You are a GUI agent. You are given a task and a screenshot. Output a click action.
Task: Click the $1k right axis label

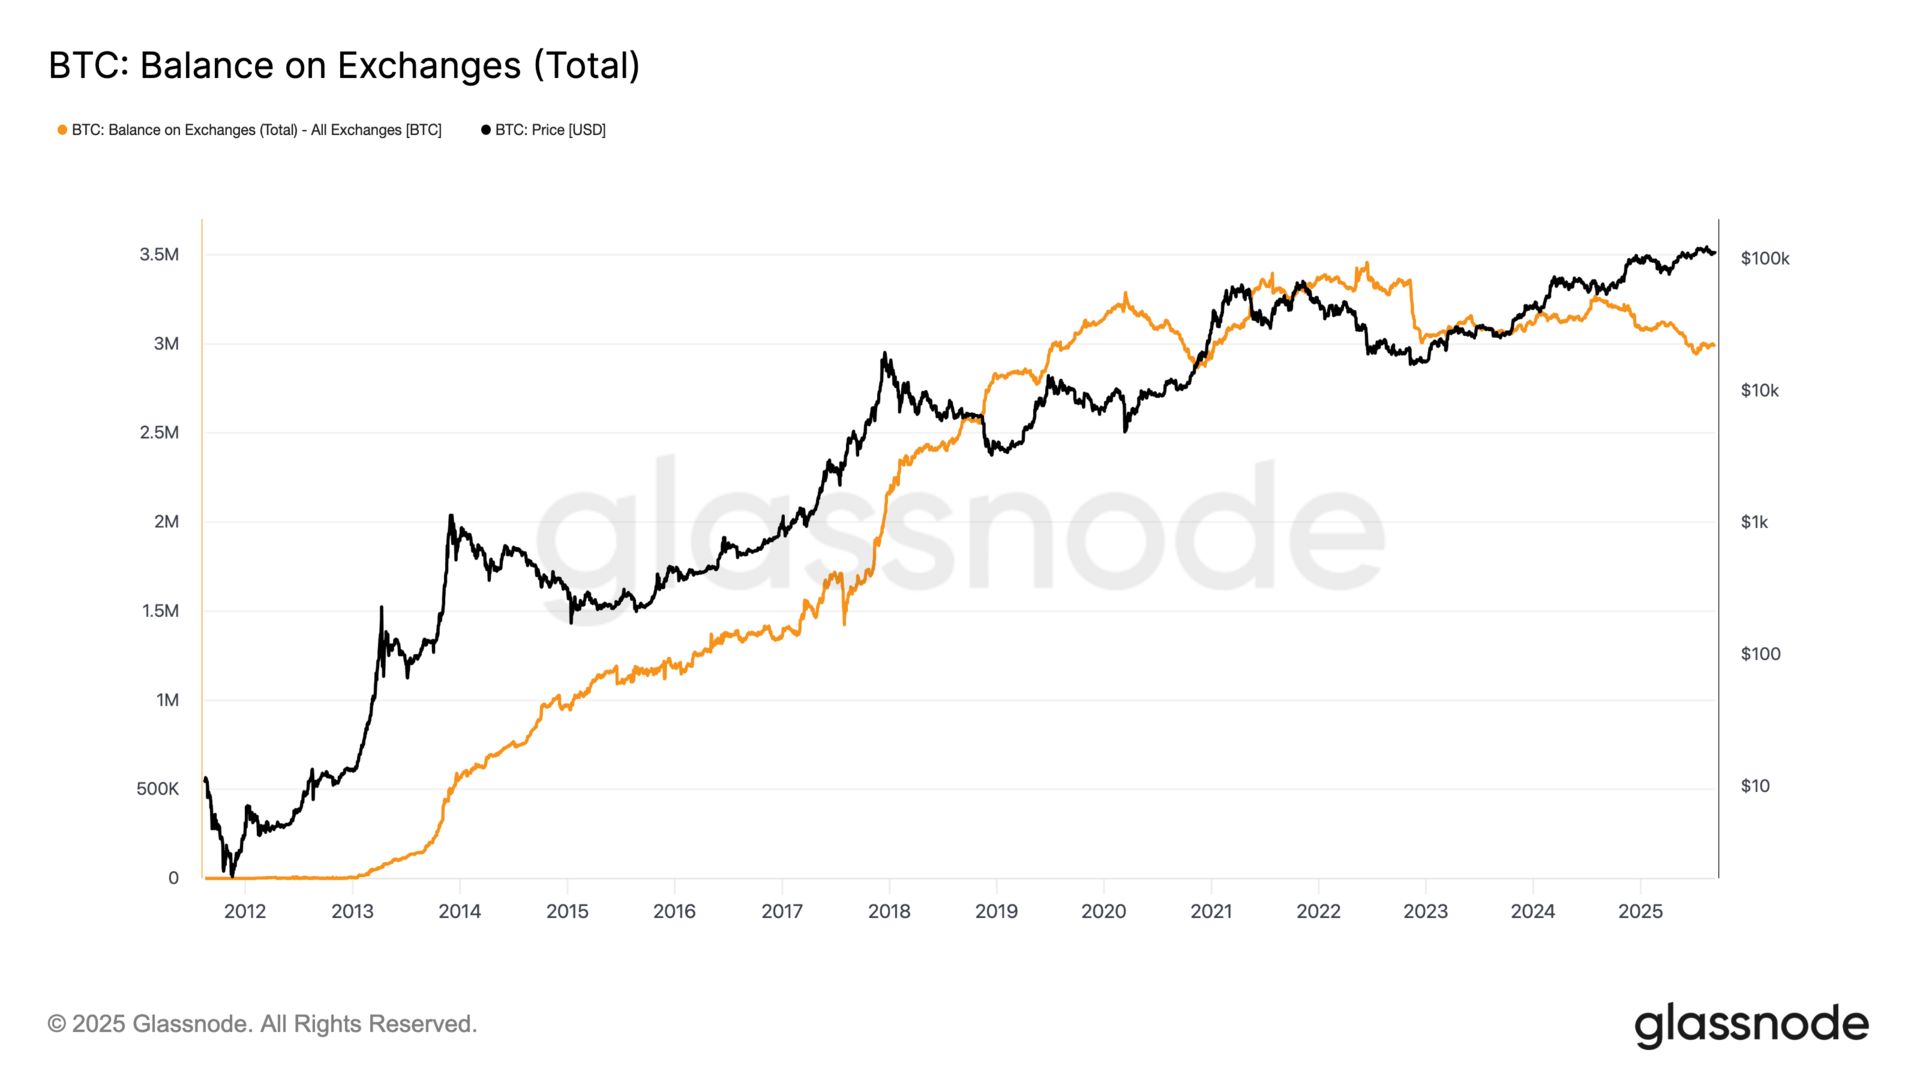click(1755, 522)
